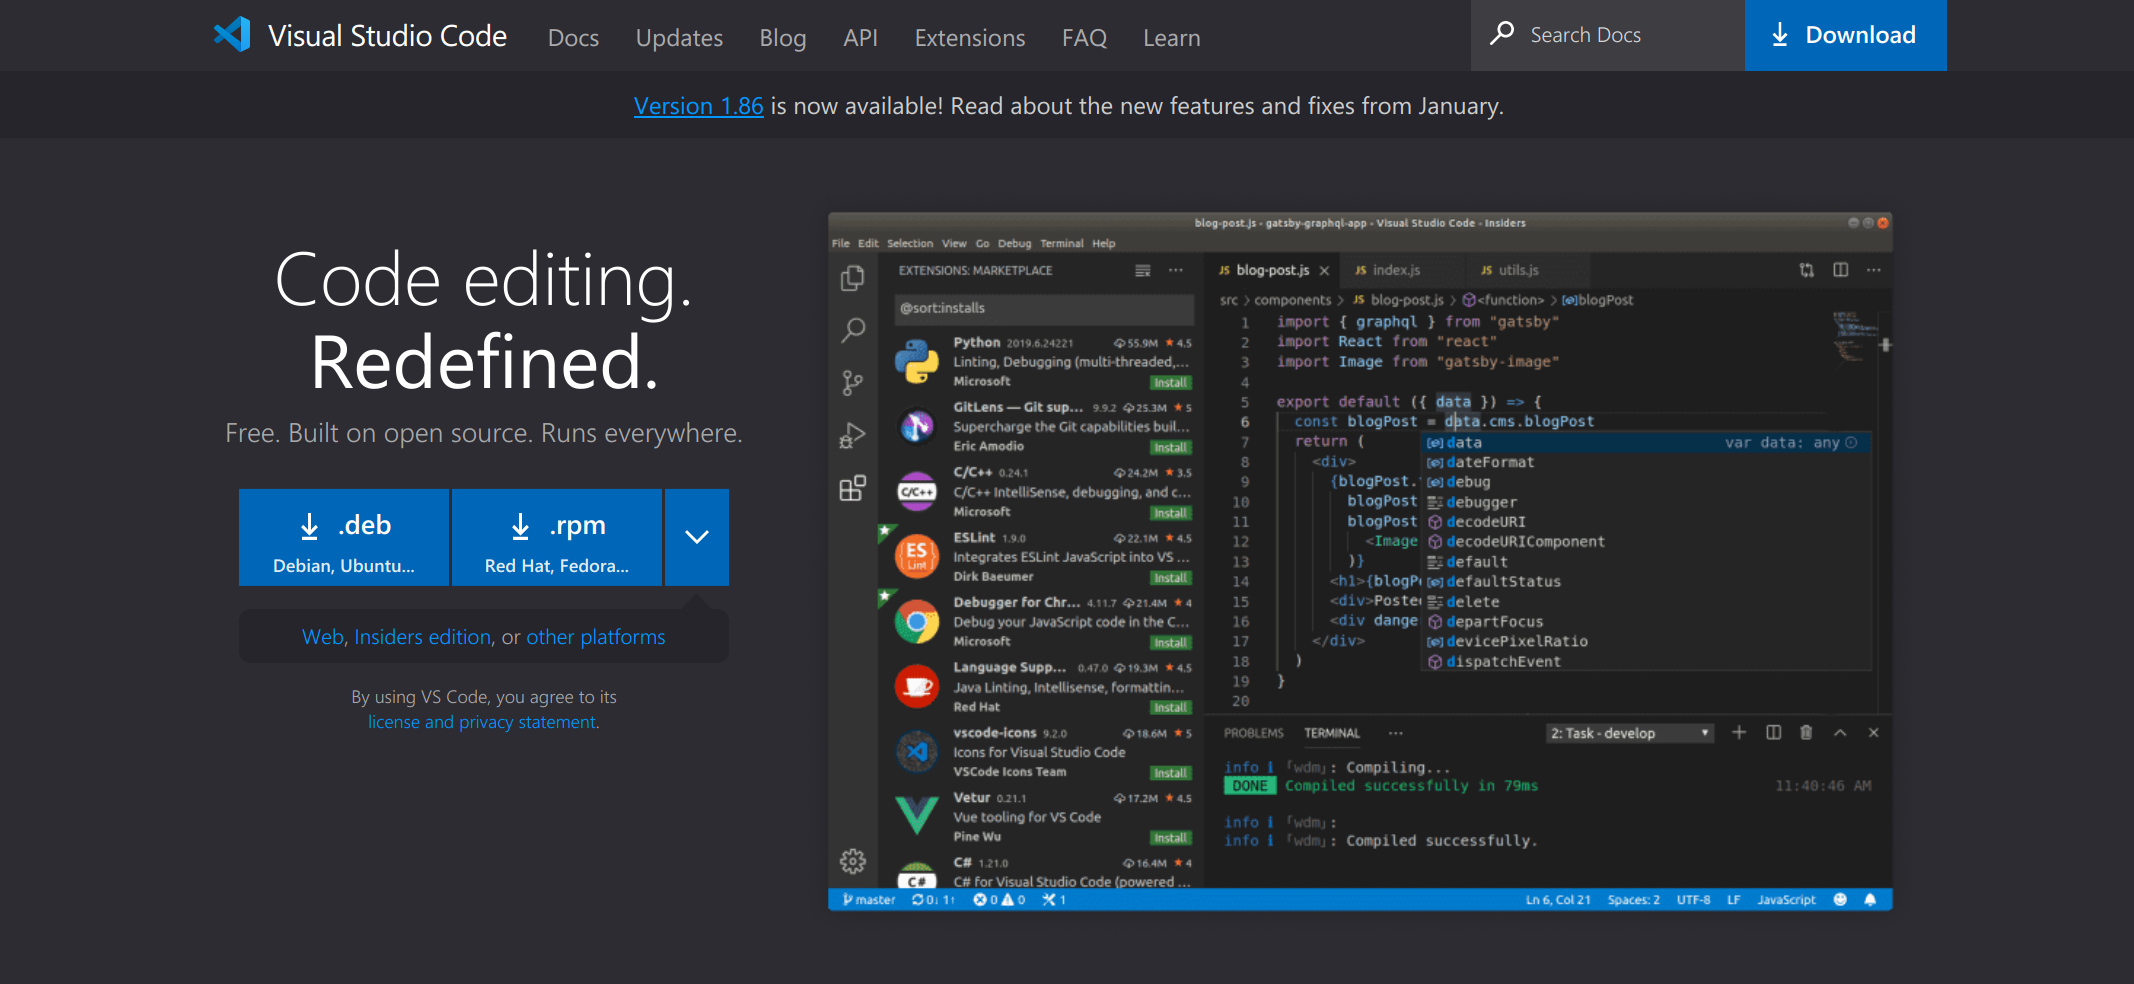Click the ESLint extension icon

coord(917,557)
